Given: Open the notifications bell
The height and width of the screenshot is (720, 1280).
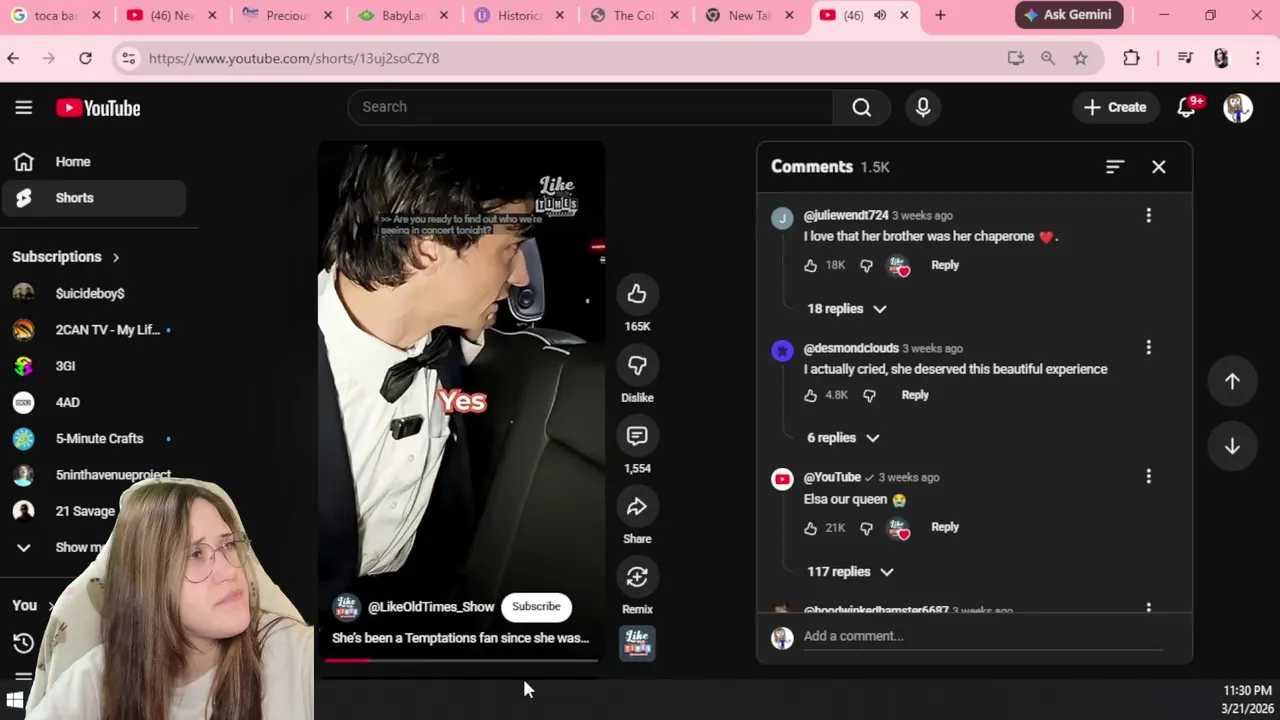Looking at the screenshot, I should tap(1187, 107).
